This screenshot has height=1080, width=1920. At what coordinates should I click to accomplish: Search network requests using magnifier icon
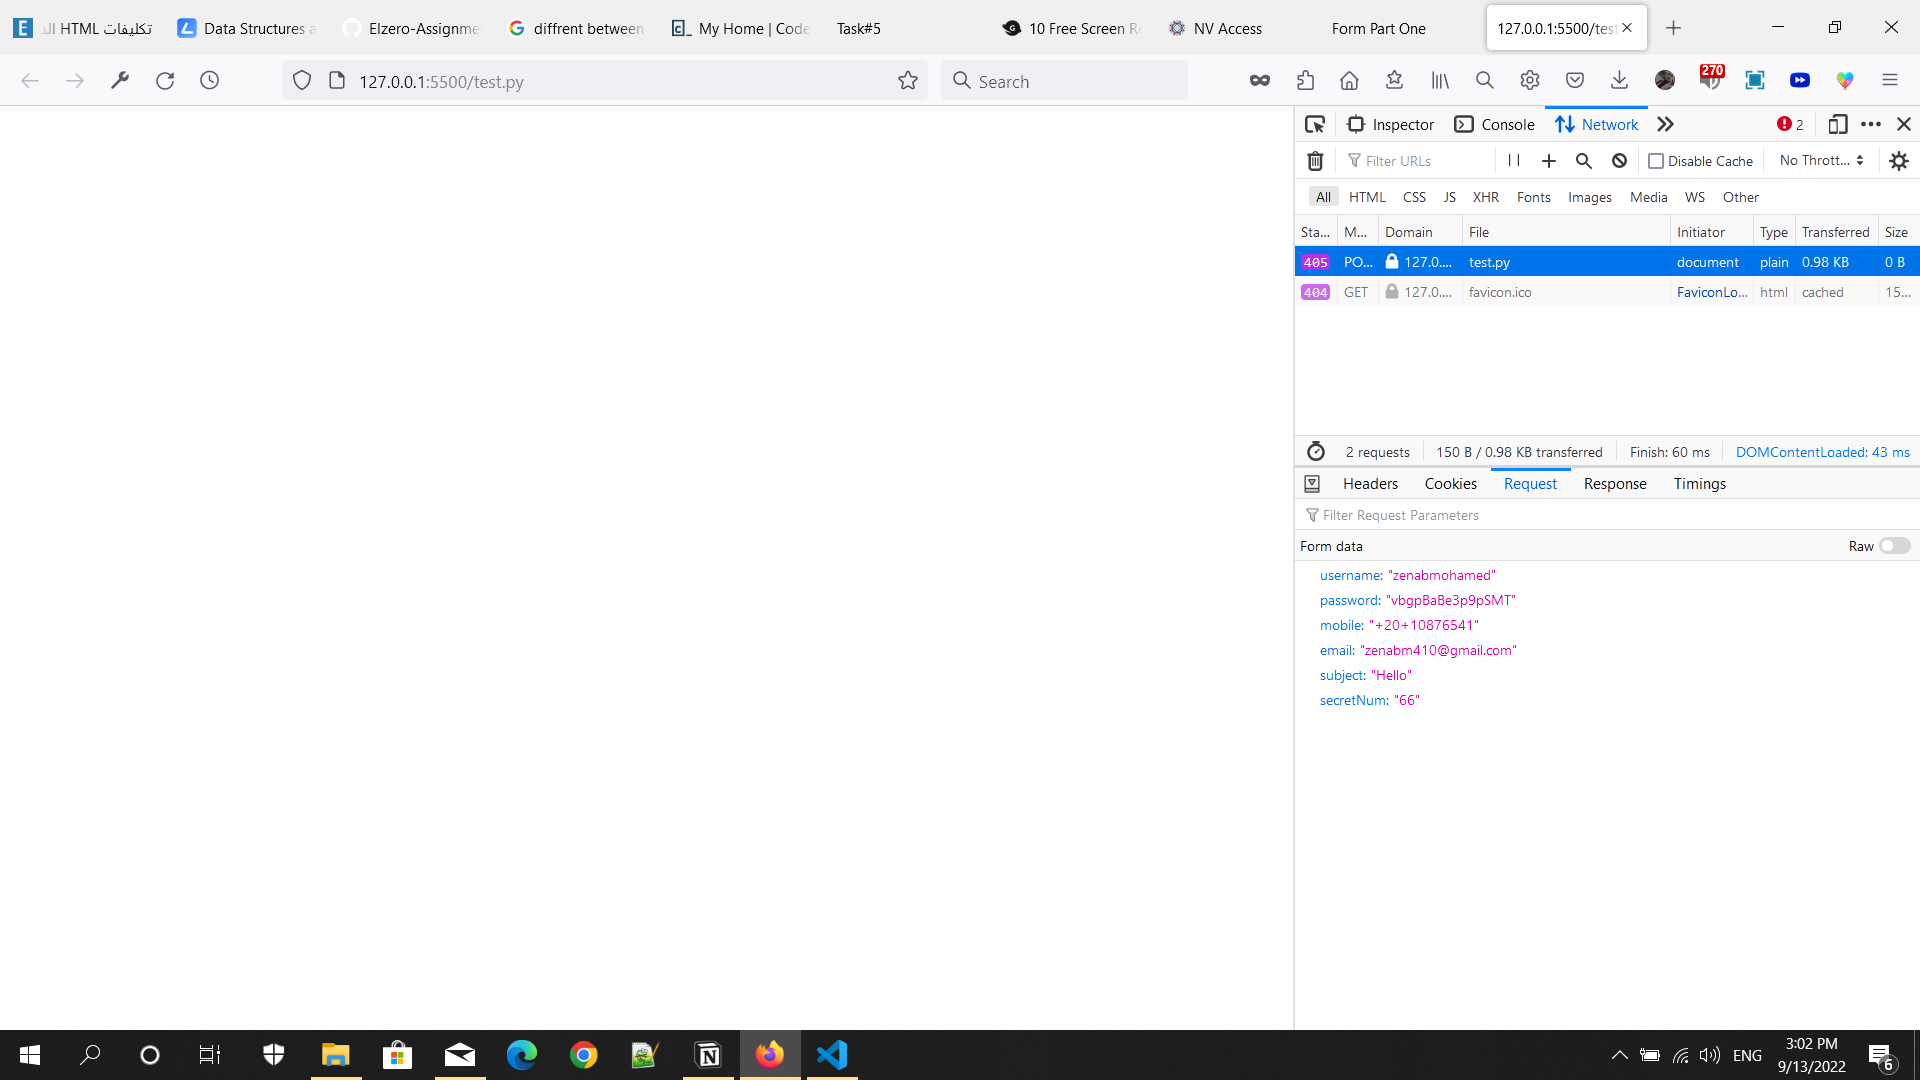click(1584, 160)
